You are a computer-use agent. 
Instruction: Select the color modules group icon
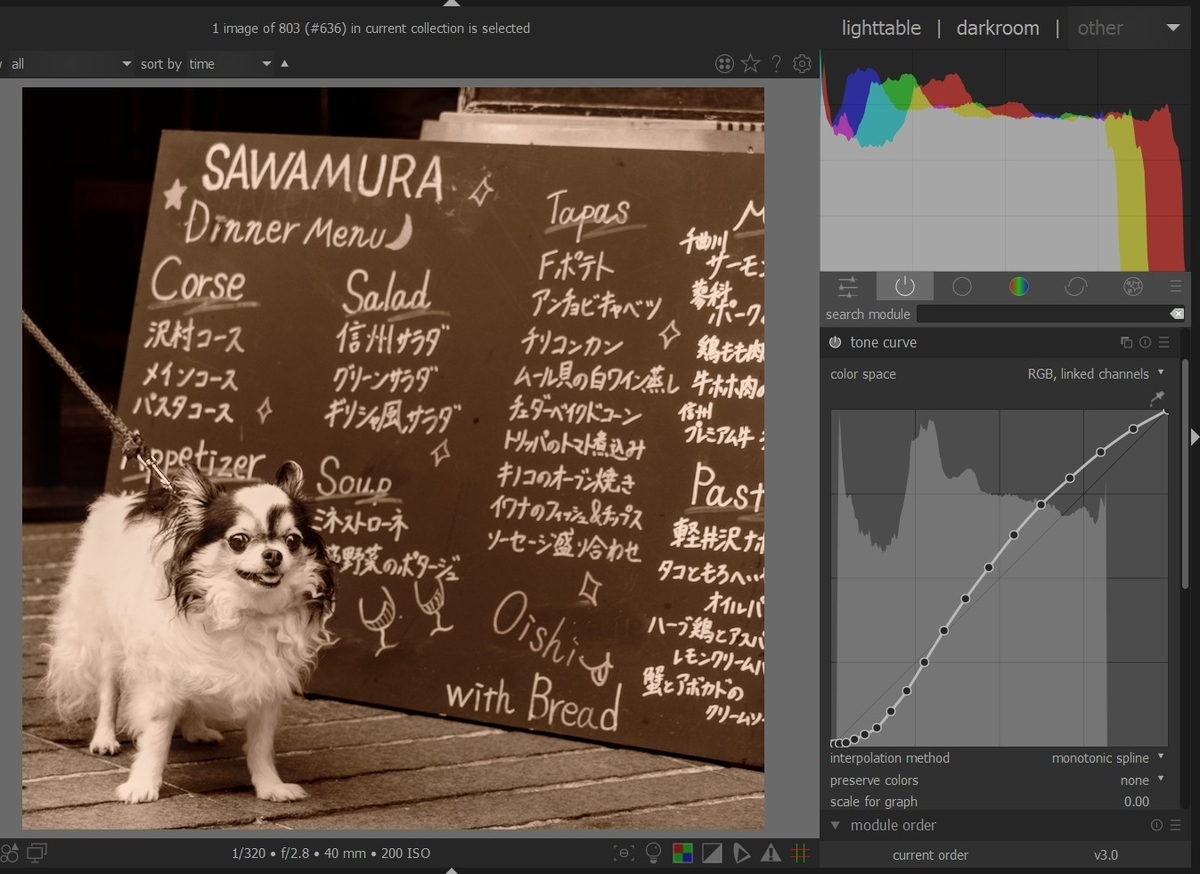[1019, 287]
